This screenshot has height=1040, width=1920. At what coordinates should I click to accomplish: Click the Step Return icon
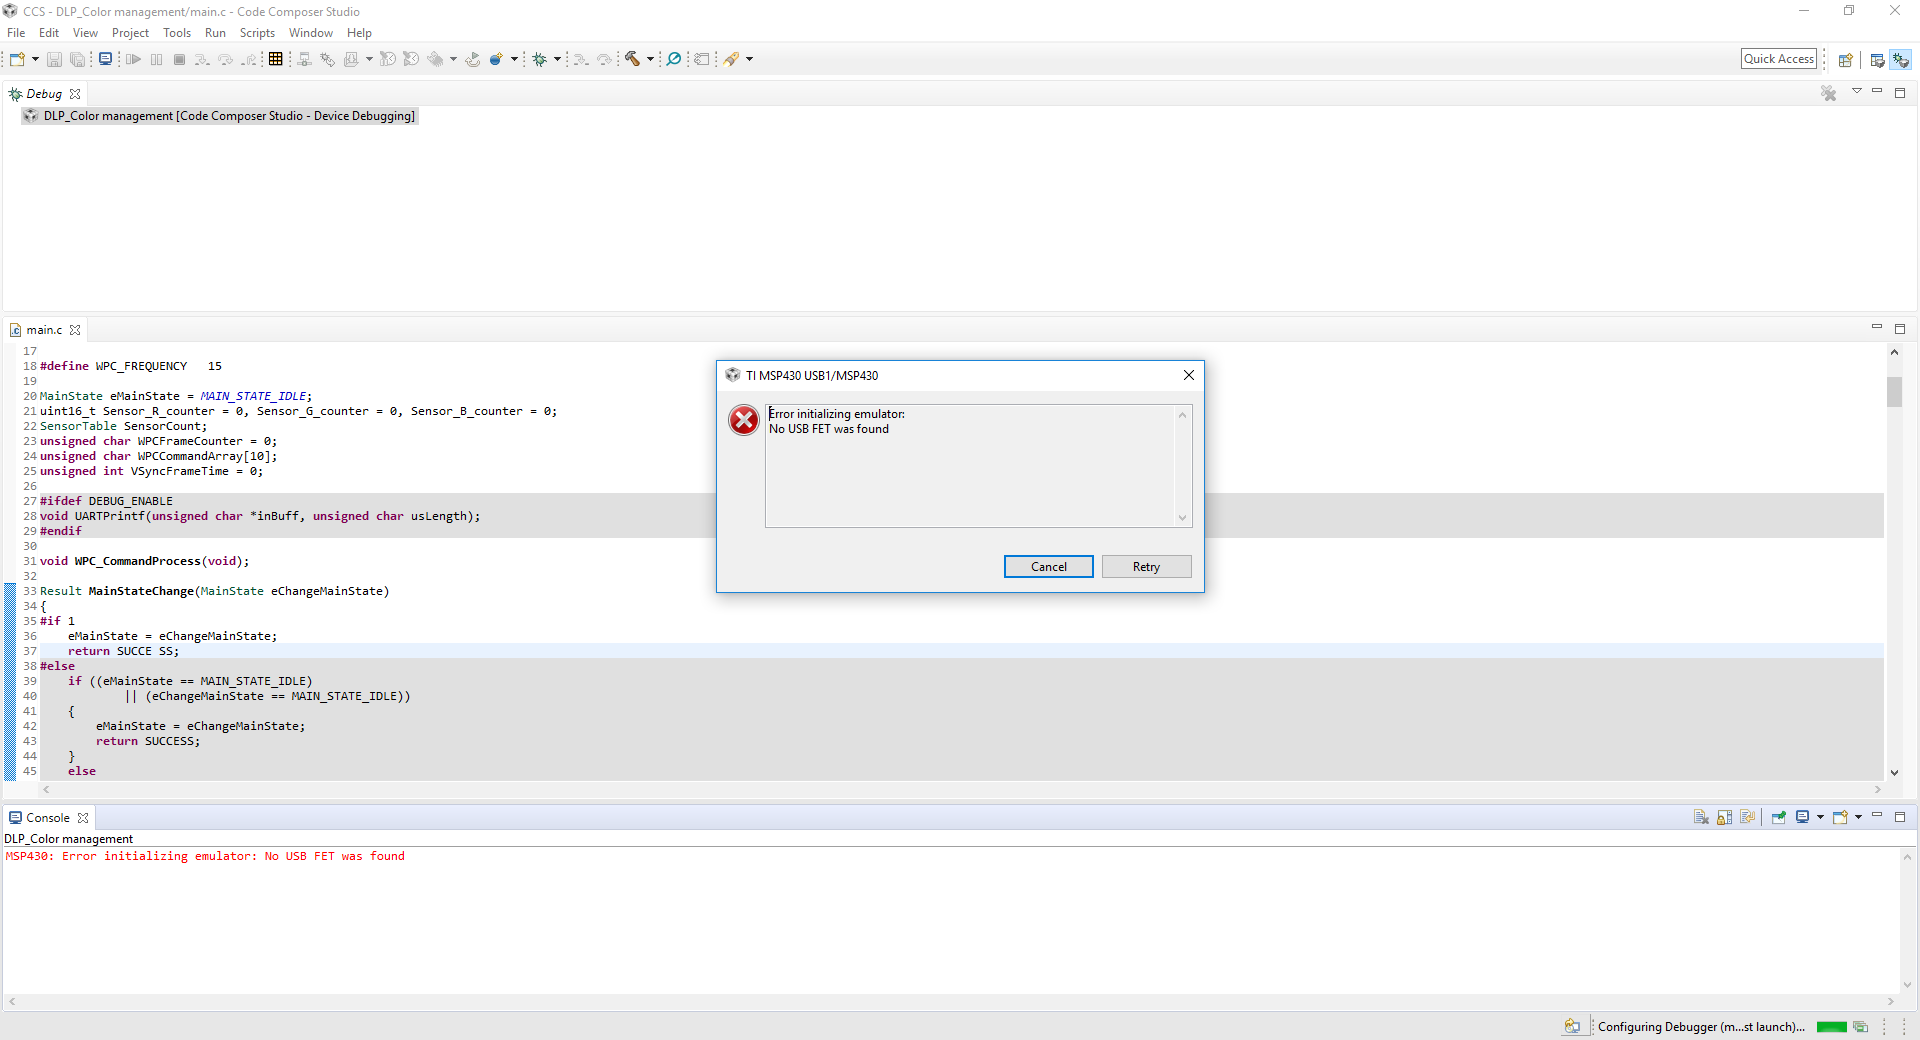[249, 59]
